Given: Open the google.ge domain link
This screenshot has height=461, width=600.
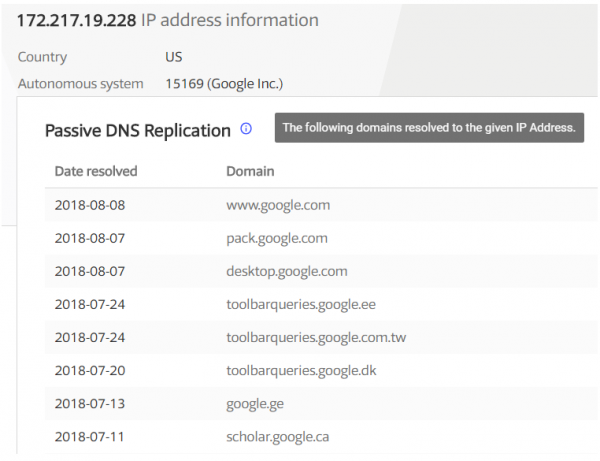Looking at the screenshot, I should [x=255, y=404].
